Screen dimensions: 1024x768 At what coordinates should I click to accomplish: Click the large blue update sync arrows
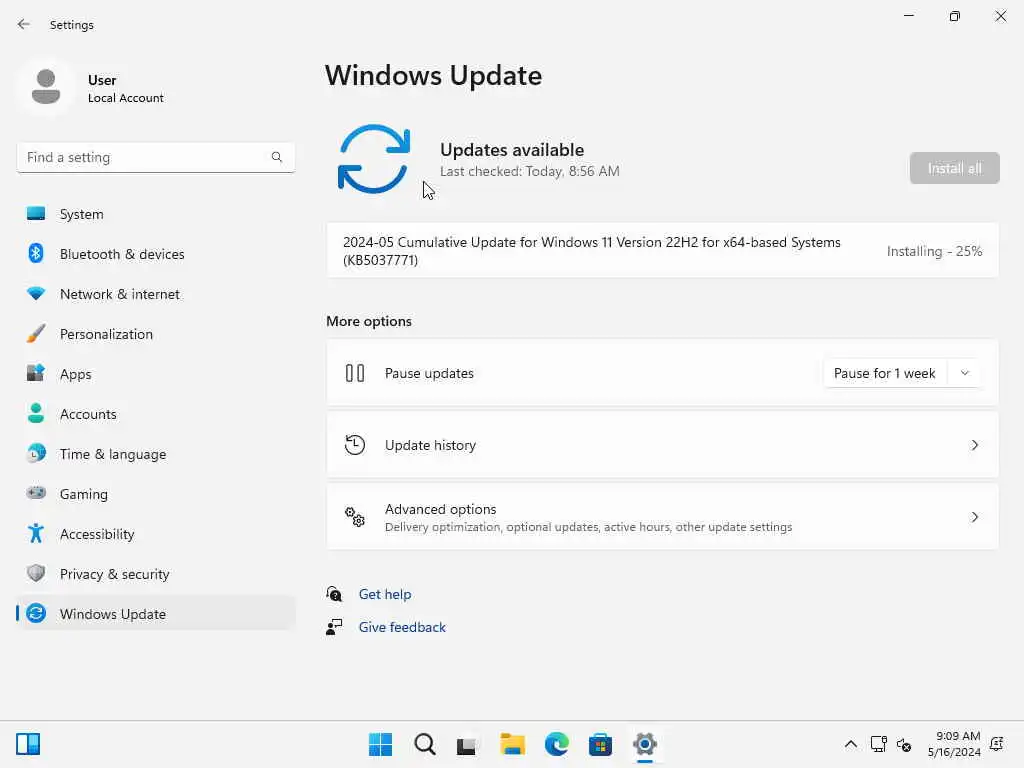(374, 159)
